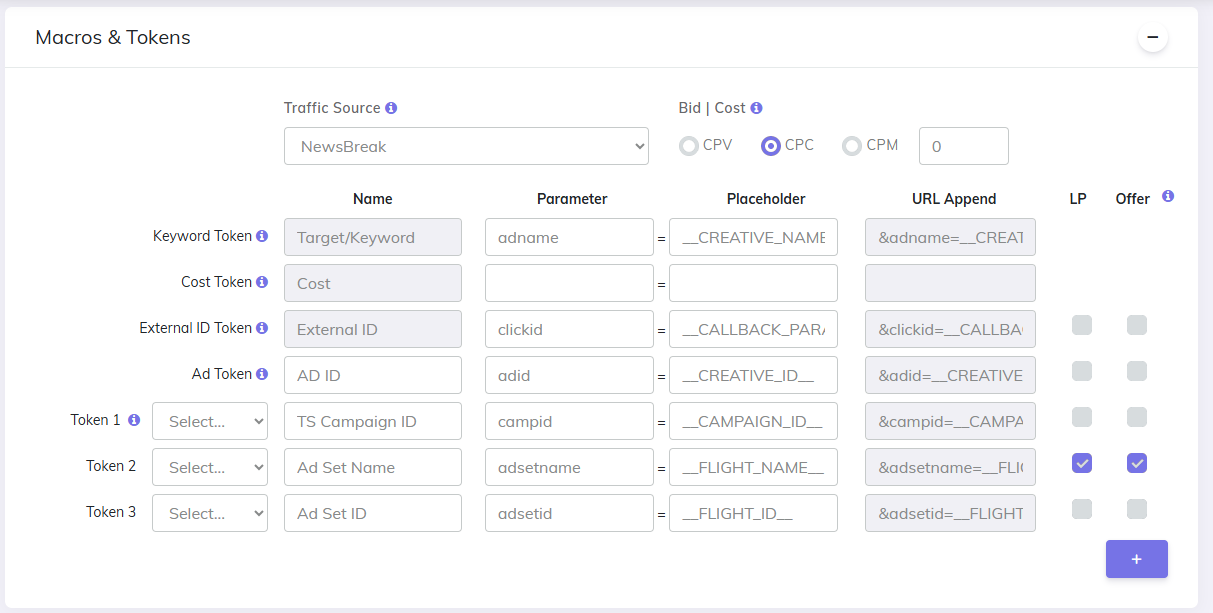The height and width of the screenshot is (613, 1213).
Task: Collapse the Macros & Tokens panel
Action: [x=1152, y=36]
